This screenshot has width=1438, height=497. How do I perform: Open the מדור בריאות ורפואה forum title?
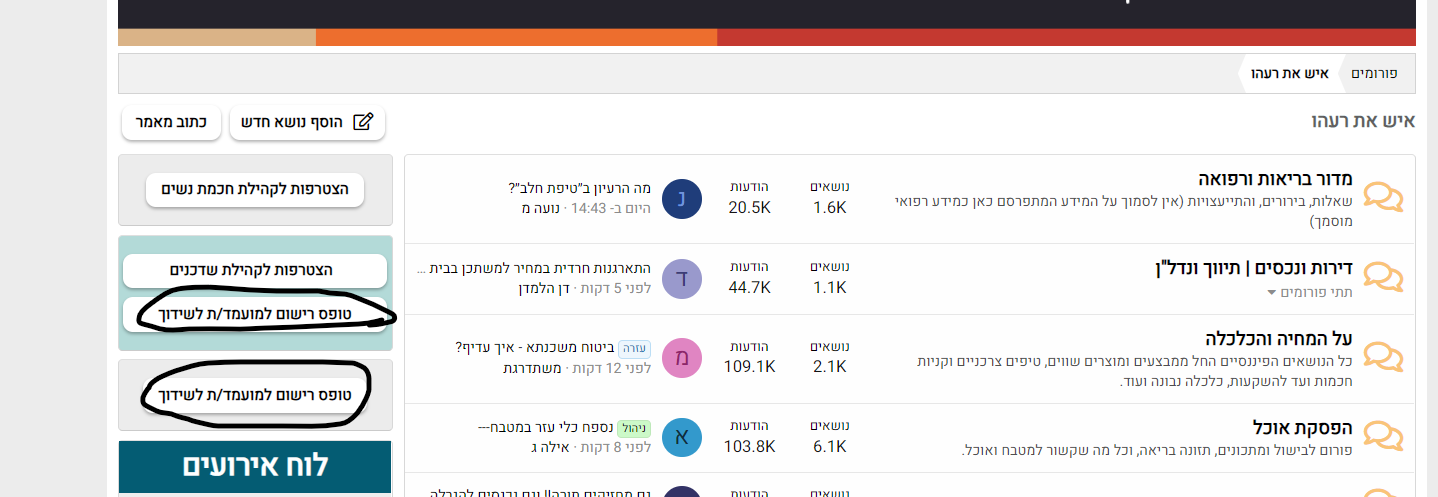pyautogui.click(x=1275, y=180)
